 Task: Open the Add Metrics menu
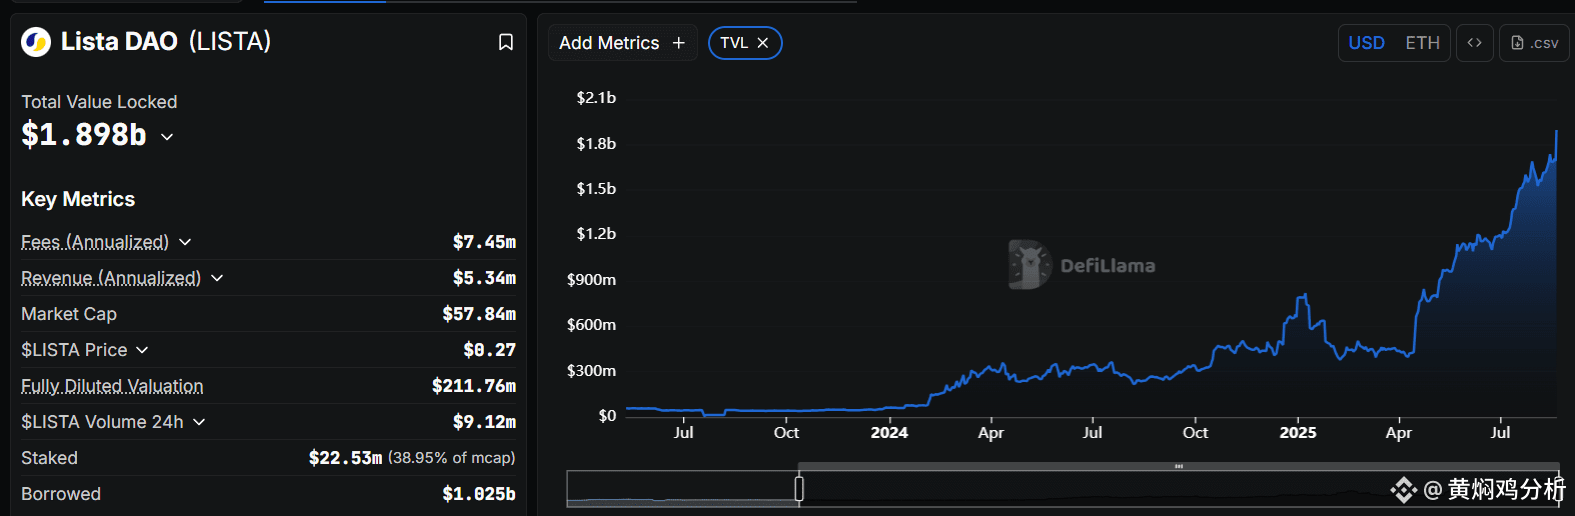[x=609, y=43]
